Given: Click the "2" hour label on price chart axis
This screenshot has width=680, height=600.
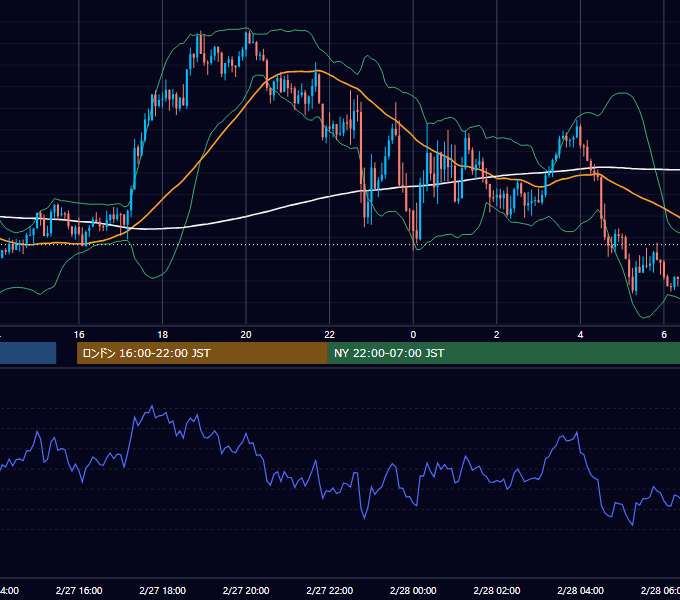Looking at the screenshot, I should pos(497,335).
